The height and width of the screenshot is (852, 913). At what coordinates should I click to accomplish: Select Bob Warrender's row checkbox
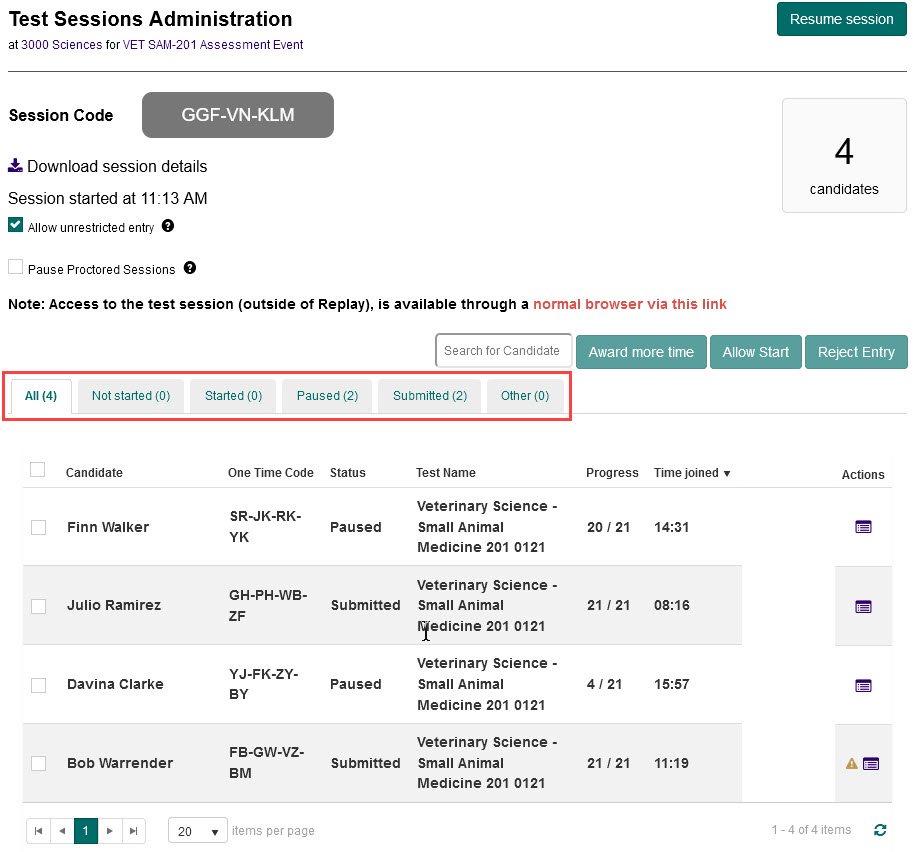(x=38, y=763)
